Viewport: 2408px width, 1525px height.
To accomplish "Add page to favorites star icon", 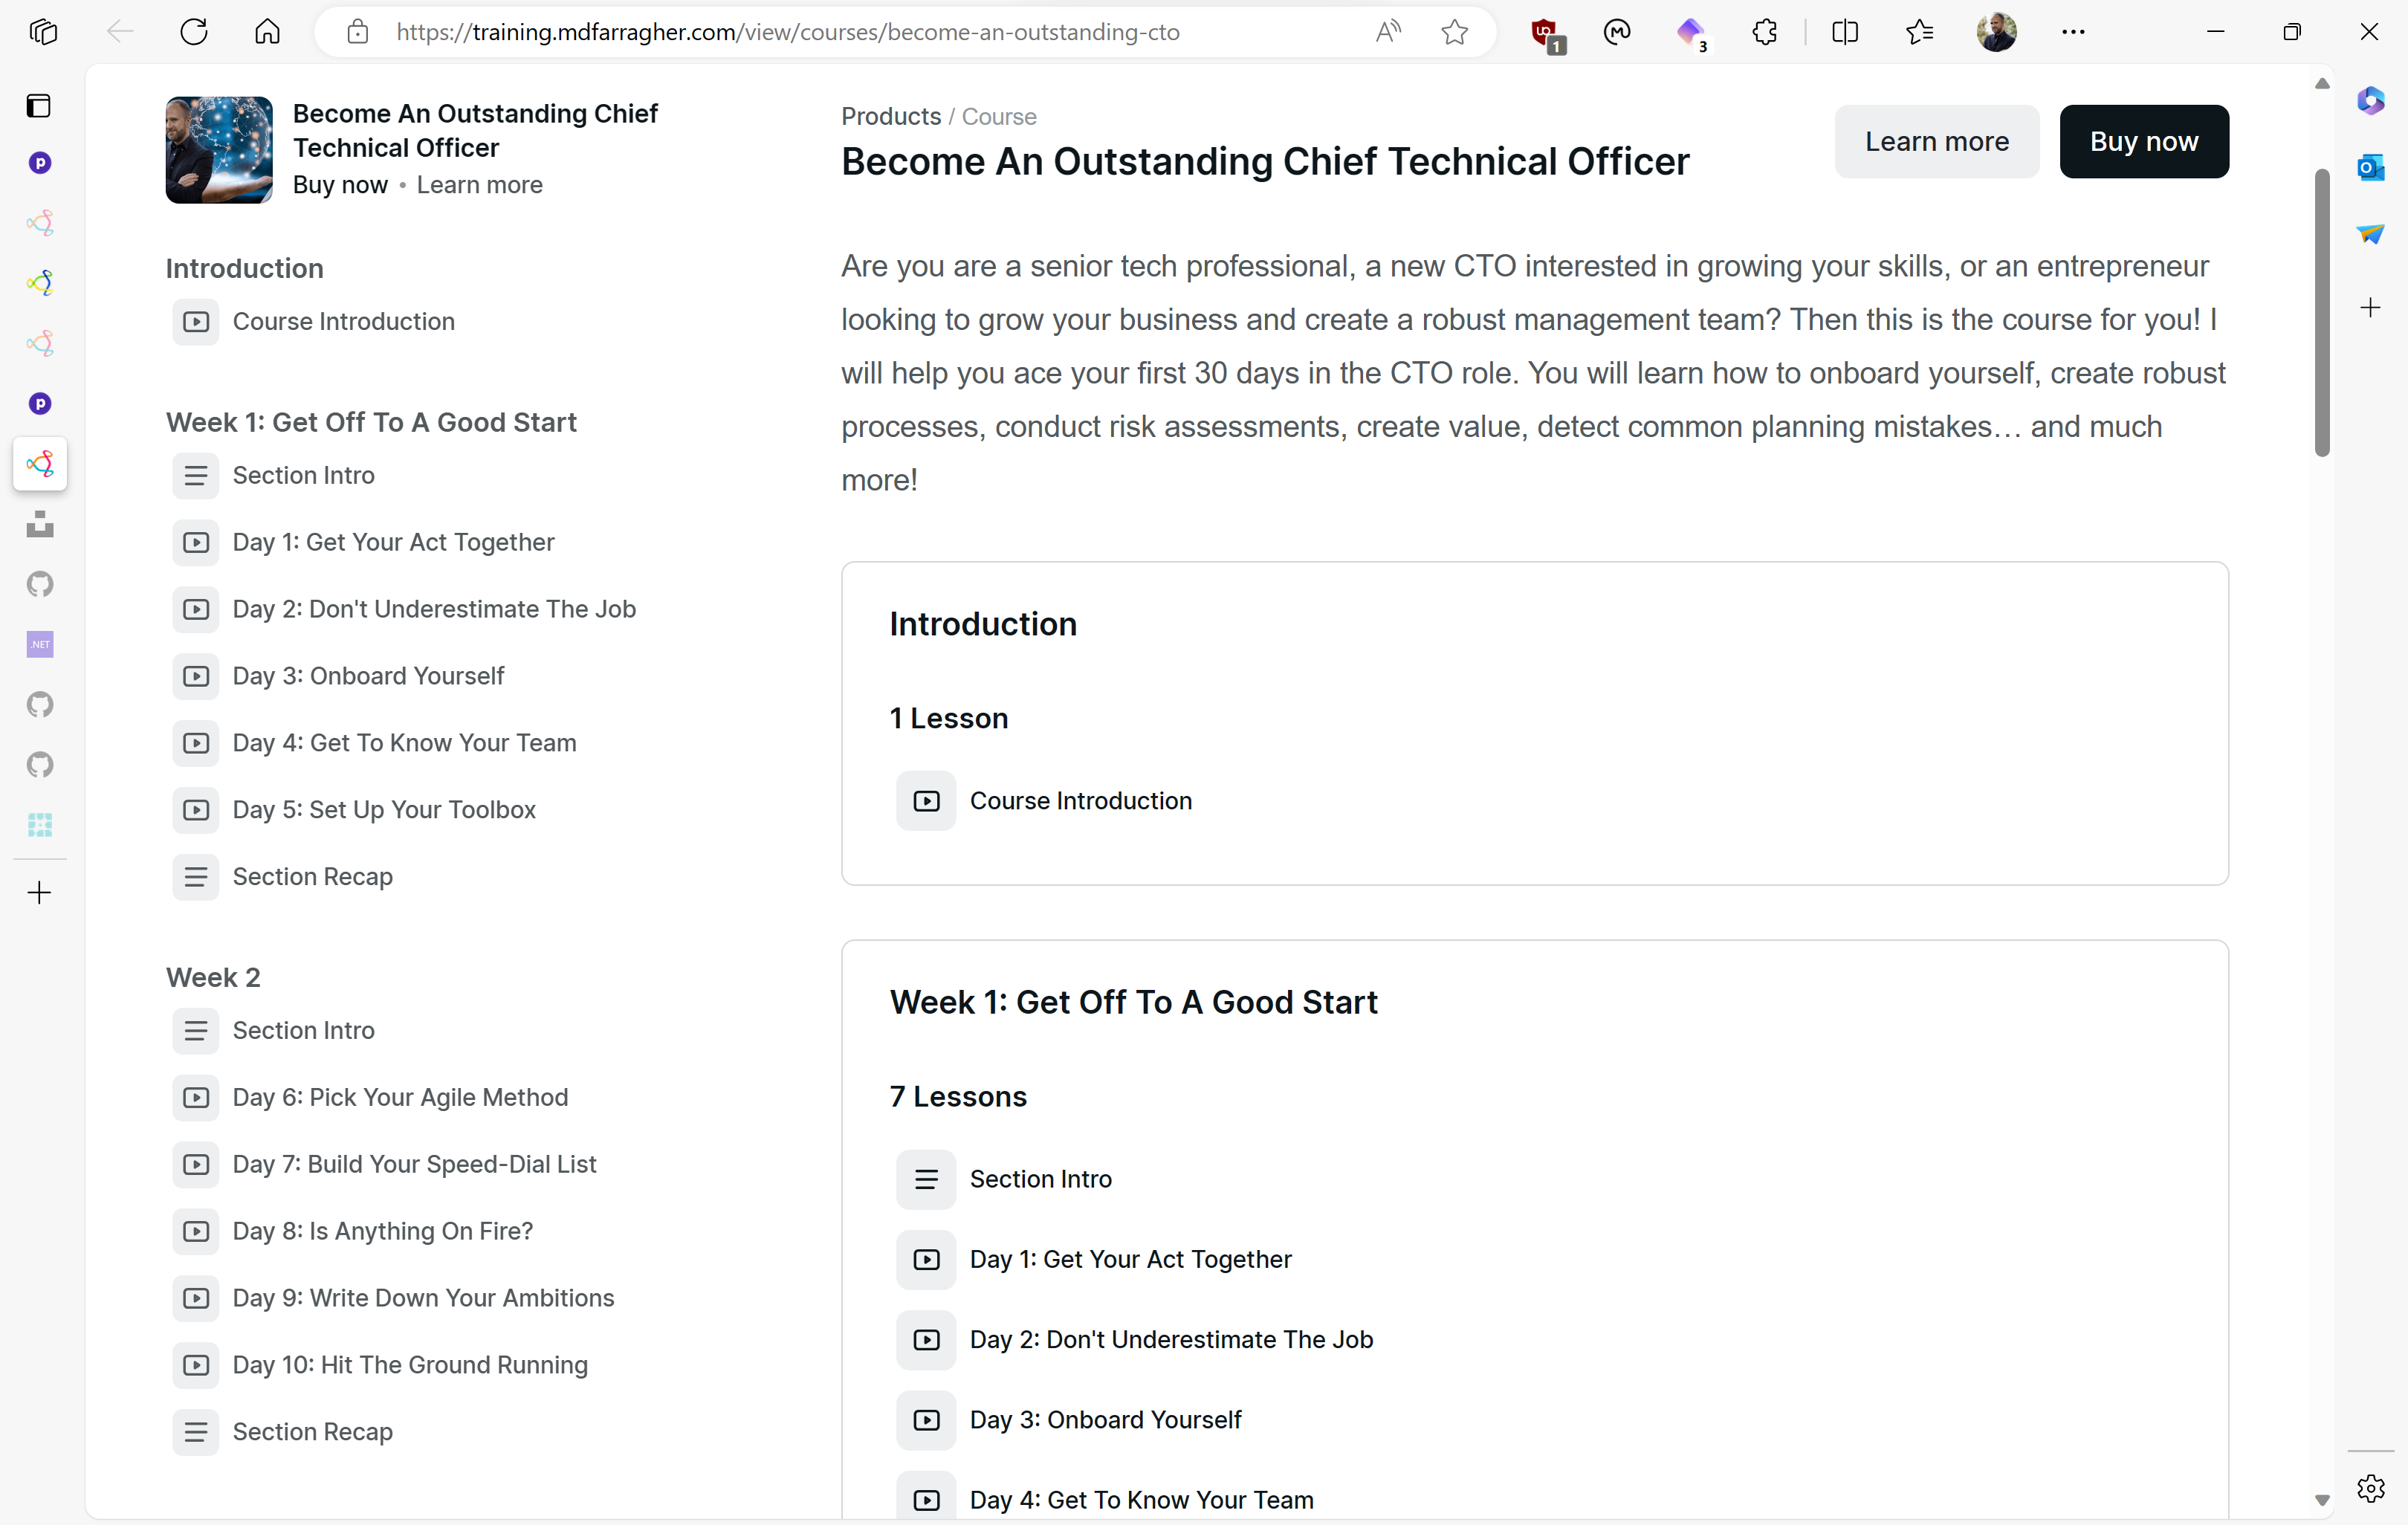I will coord(1455,32).
